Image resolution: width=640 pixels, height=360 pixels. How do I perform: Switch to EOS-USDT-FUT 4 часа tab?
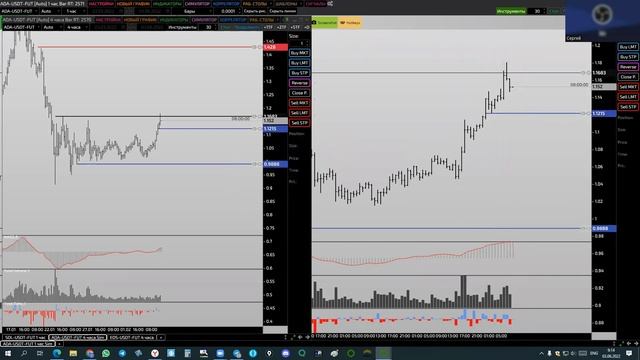pos(132,338)
